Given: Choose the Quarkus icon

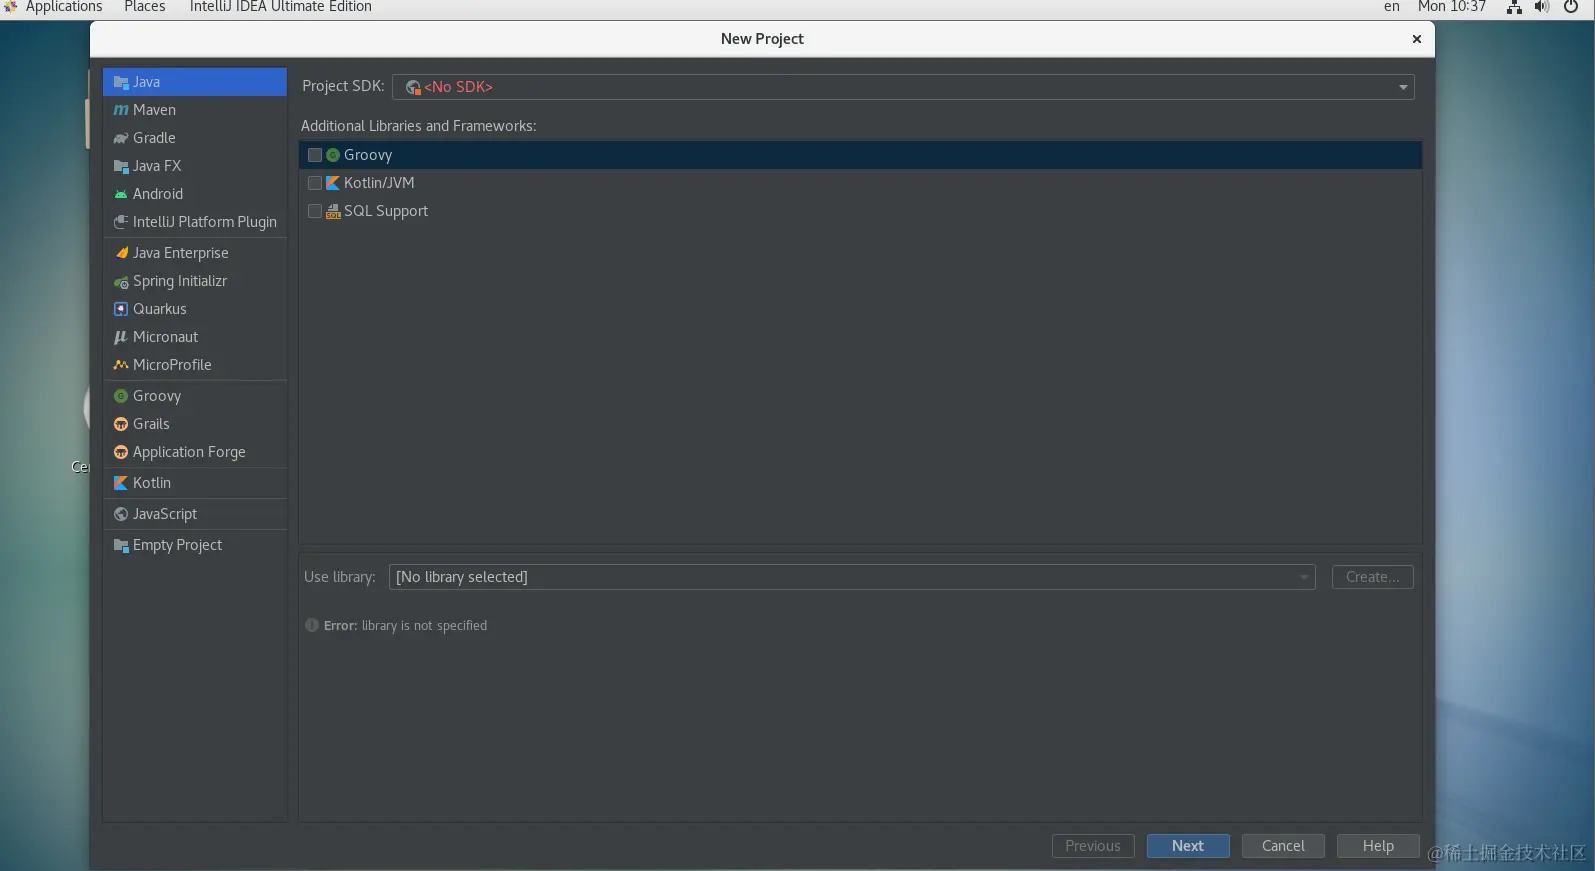Looking at the screenshot, I should click(121, 309).
